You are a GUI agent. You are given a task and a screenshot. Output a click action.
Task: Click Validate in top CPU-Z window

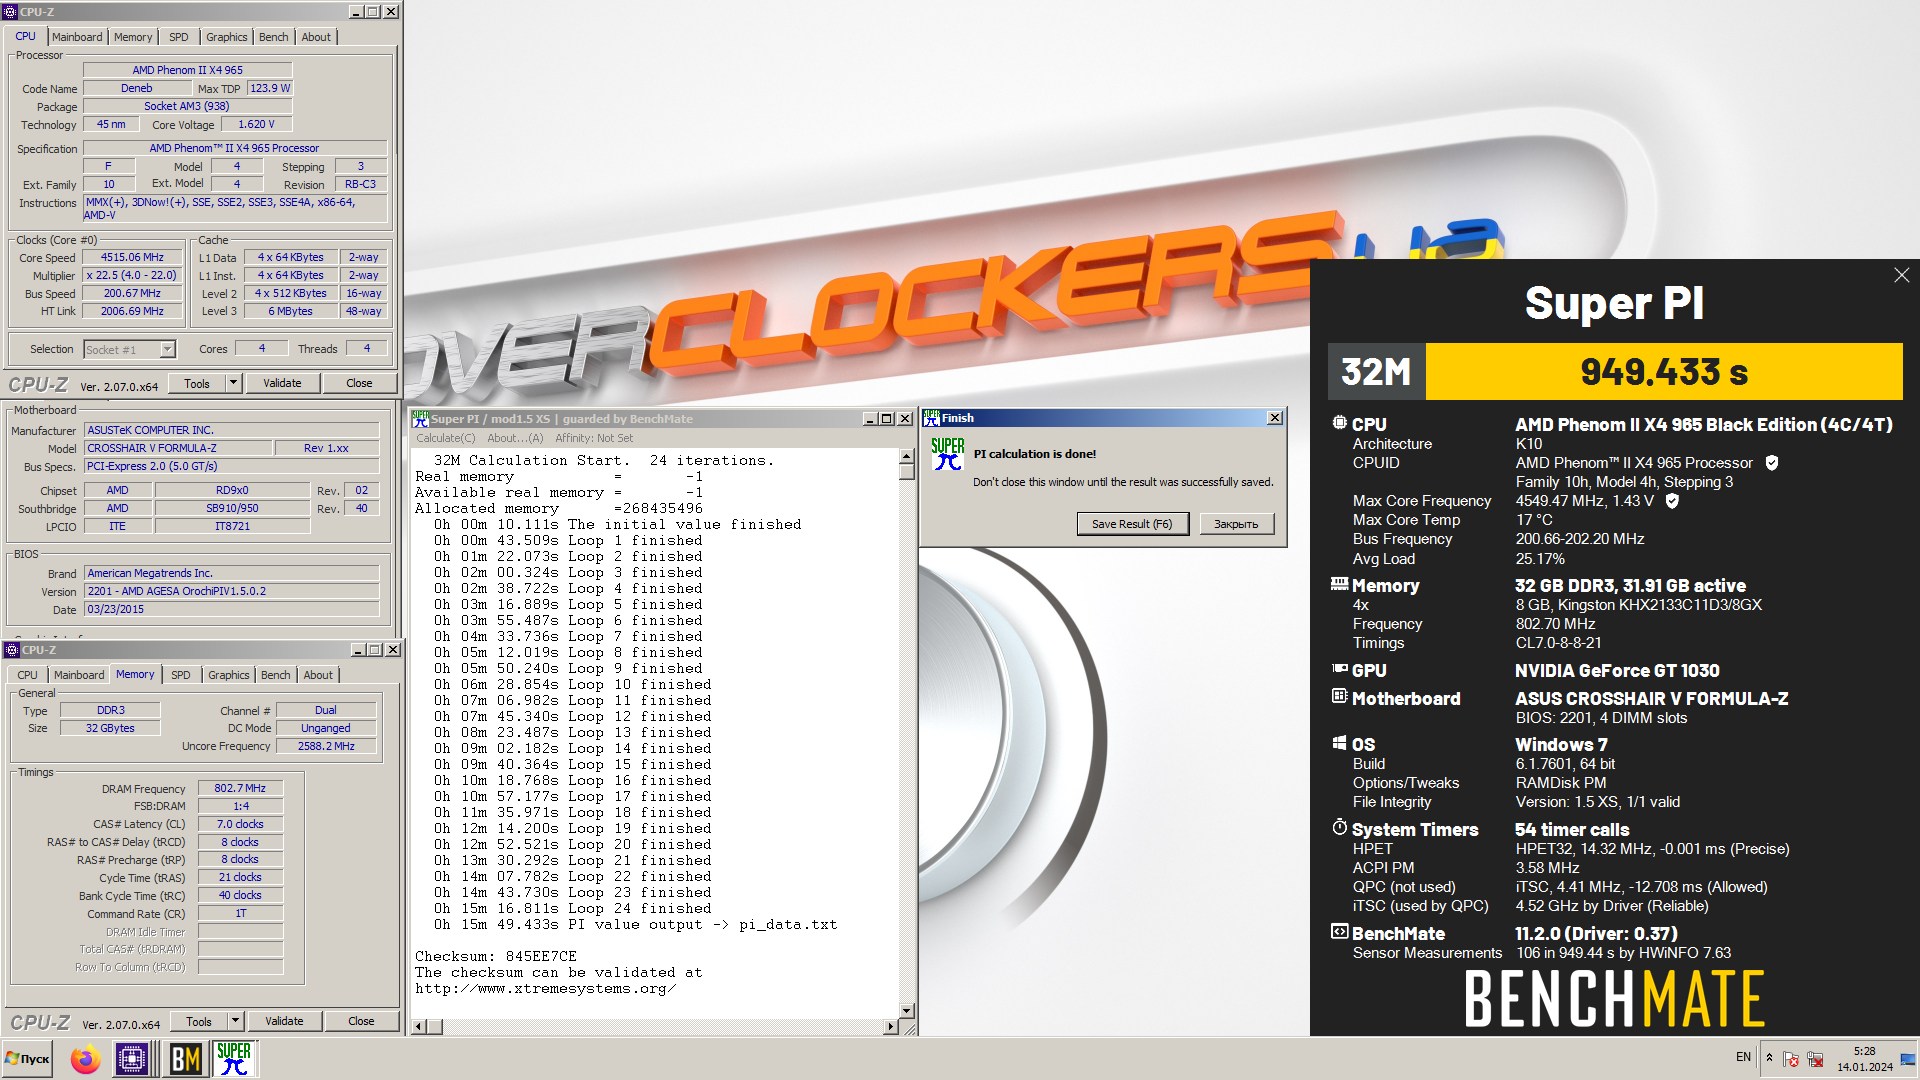(282, 383)
